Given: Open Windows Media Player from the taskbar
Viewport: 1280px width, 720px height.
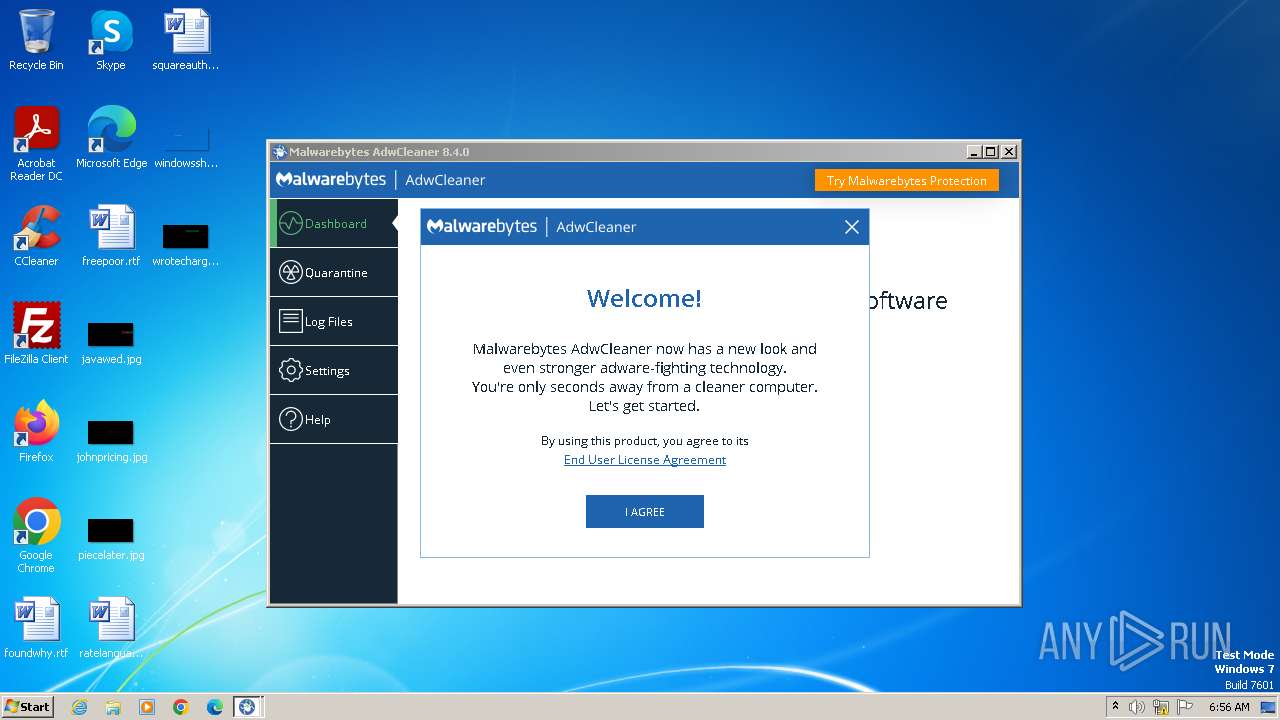Looking at the screenshot, I should [147, 707].
